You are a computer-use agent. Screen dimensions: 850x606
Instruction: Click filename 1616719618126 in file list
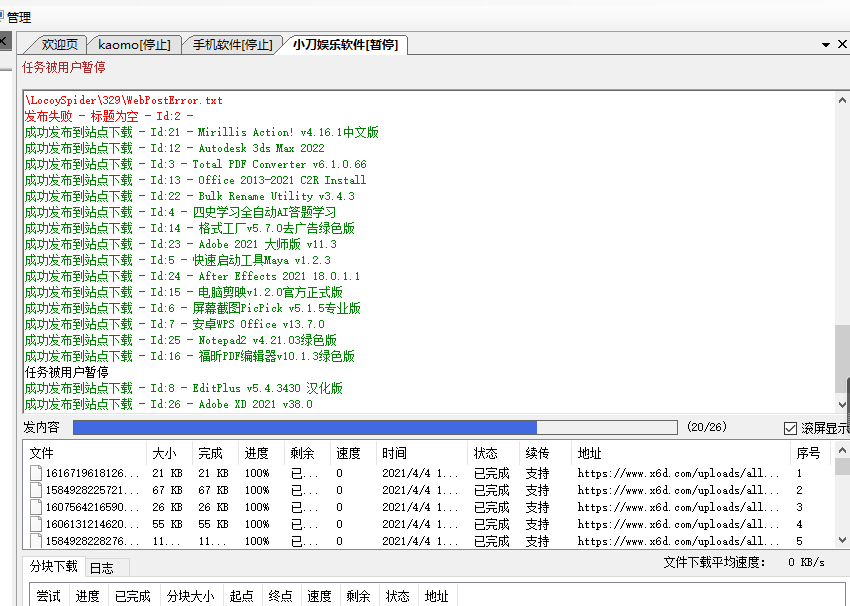coord(92,473)
